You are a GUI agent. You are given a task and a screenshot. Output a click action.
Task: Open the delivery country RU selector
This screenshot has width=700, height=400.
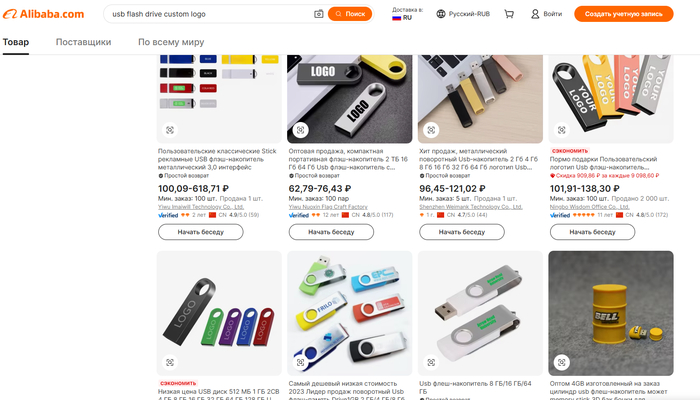(x=407, y=14)
